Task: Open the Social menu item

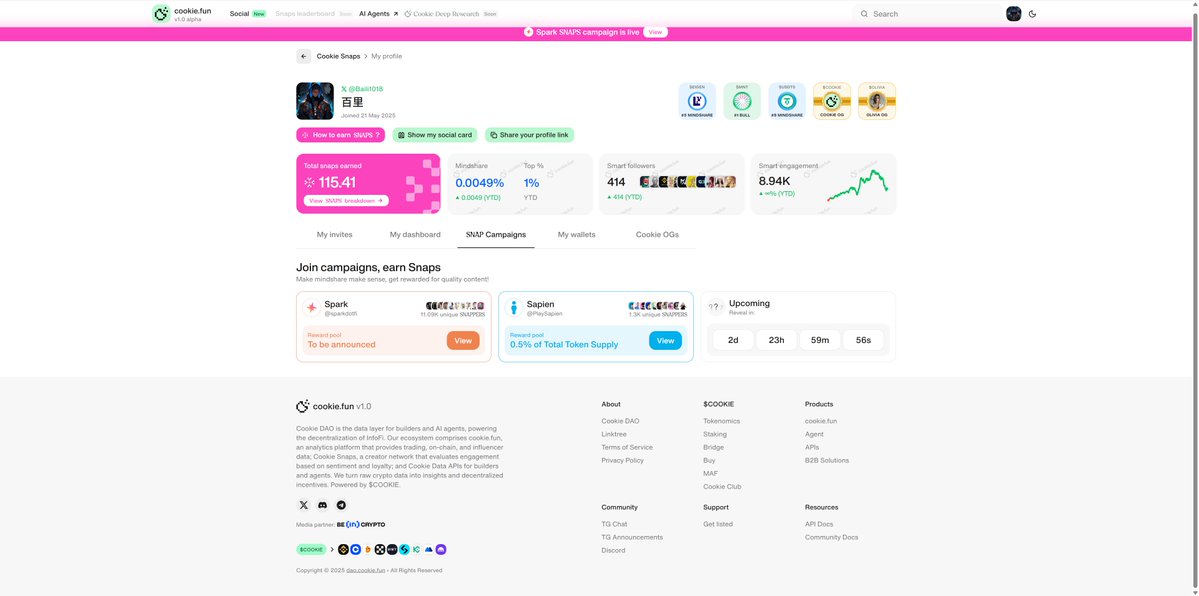Action: click(x=239, y=14)
